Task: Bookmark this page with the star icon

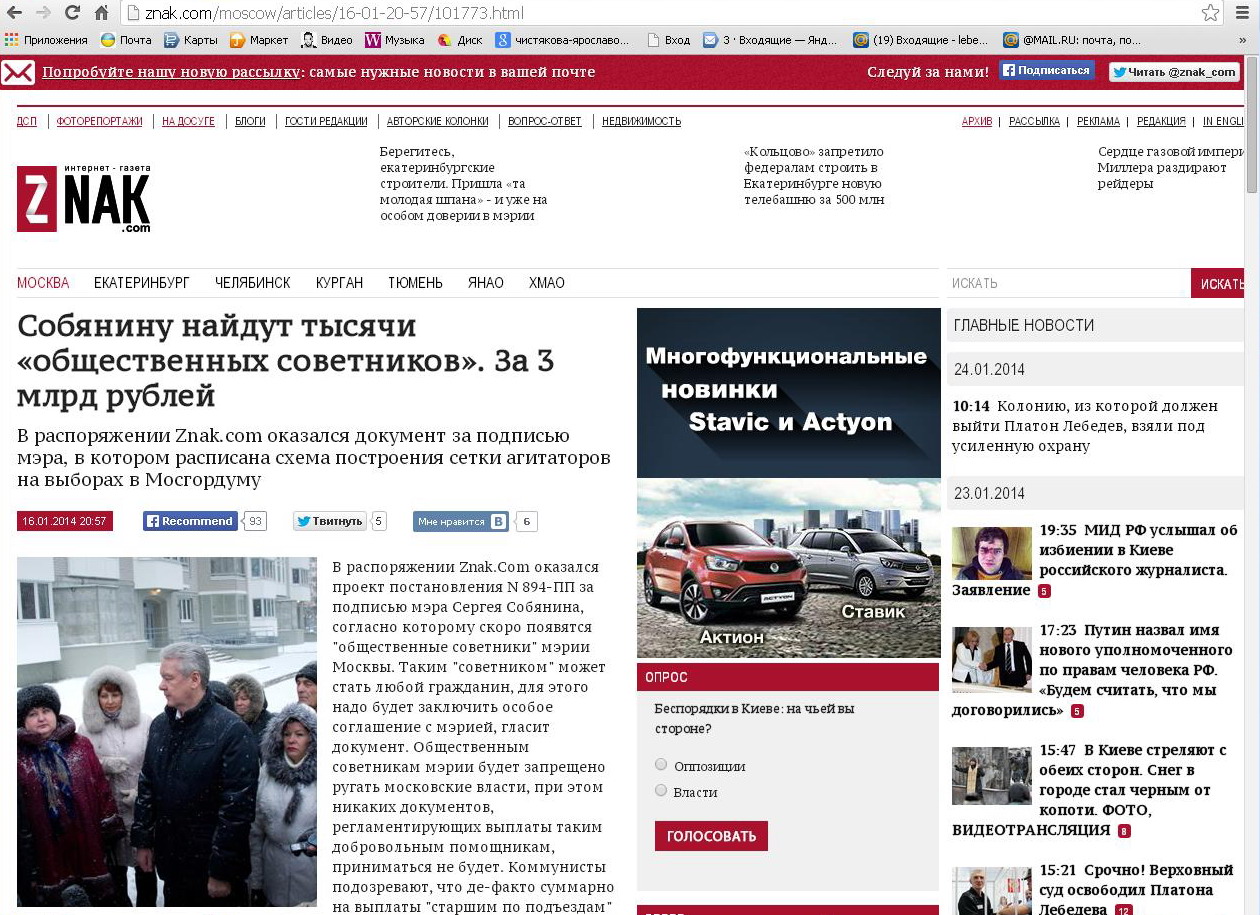Action: tap(1210, 13)
